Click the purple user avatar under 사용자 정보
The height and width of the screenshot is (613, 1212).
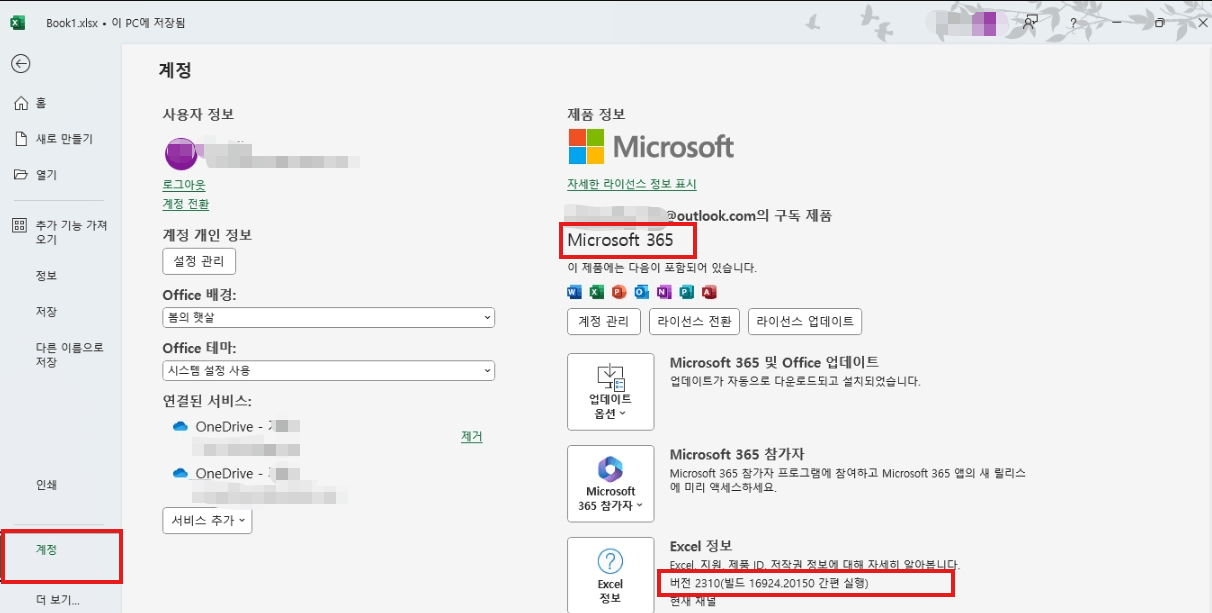tap(180, 155)
